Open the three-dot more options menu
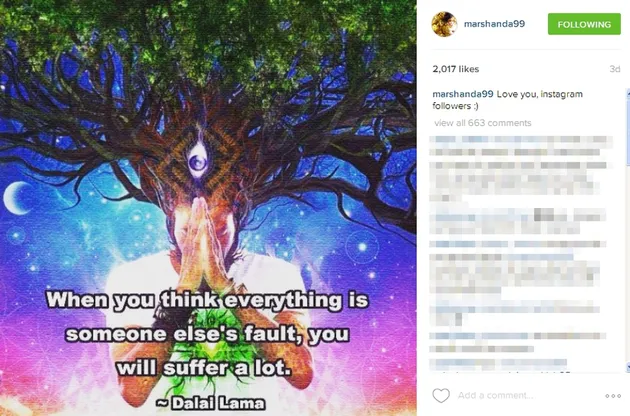The image size is (630, 416). pyautogui.click(x=613, y=396)
